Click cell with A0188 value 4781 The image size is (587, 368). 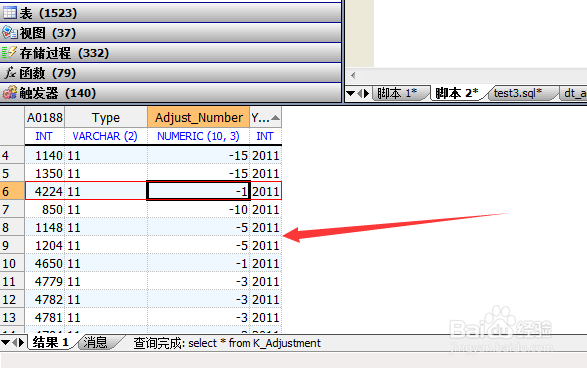pos(45,317)
